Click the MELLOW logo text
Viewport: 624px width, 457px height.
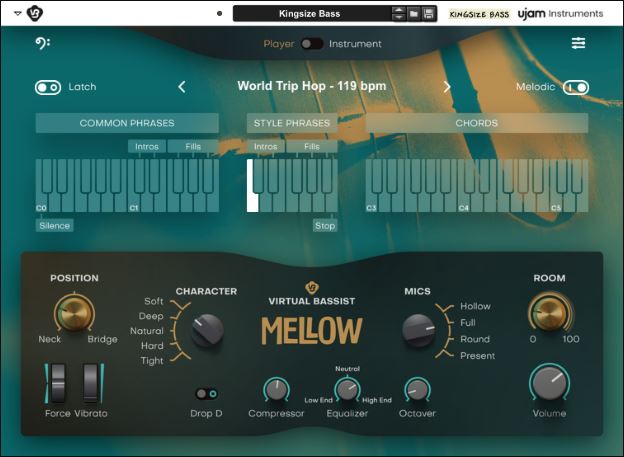pos(312,331)
